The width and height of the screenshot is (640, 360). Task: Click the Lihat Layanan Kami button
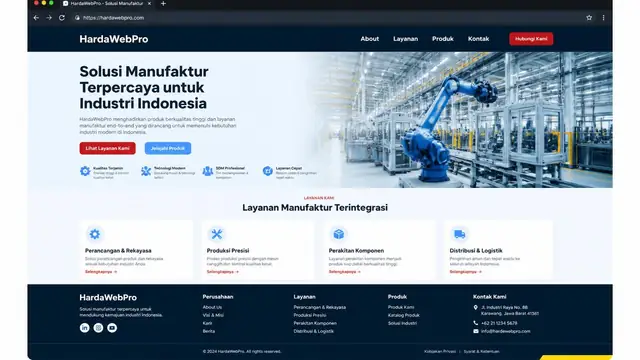(108, 148)
